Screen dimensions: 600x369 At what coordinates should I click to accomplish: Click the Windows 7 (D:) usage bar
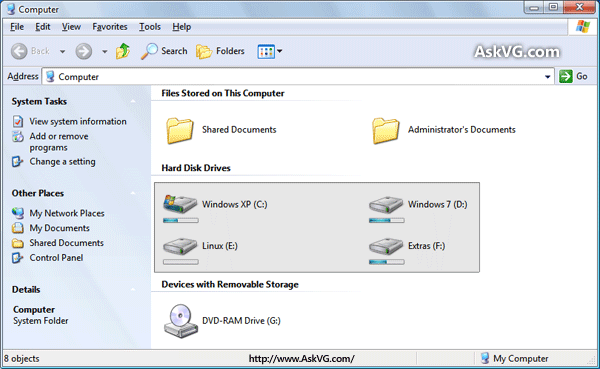386,220
